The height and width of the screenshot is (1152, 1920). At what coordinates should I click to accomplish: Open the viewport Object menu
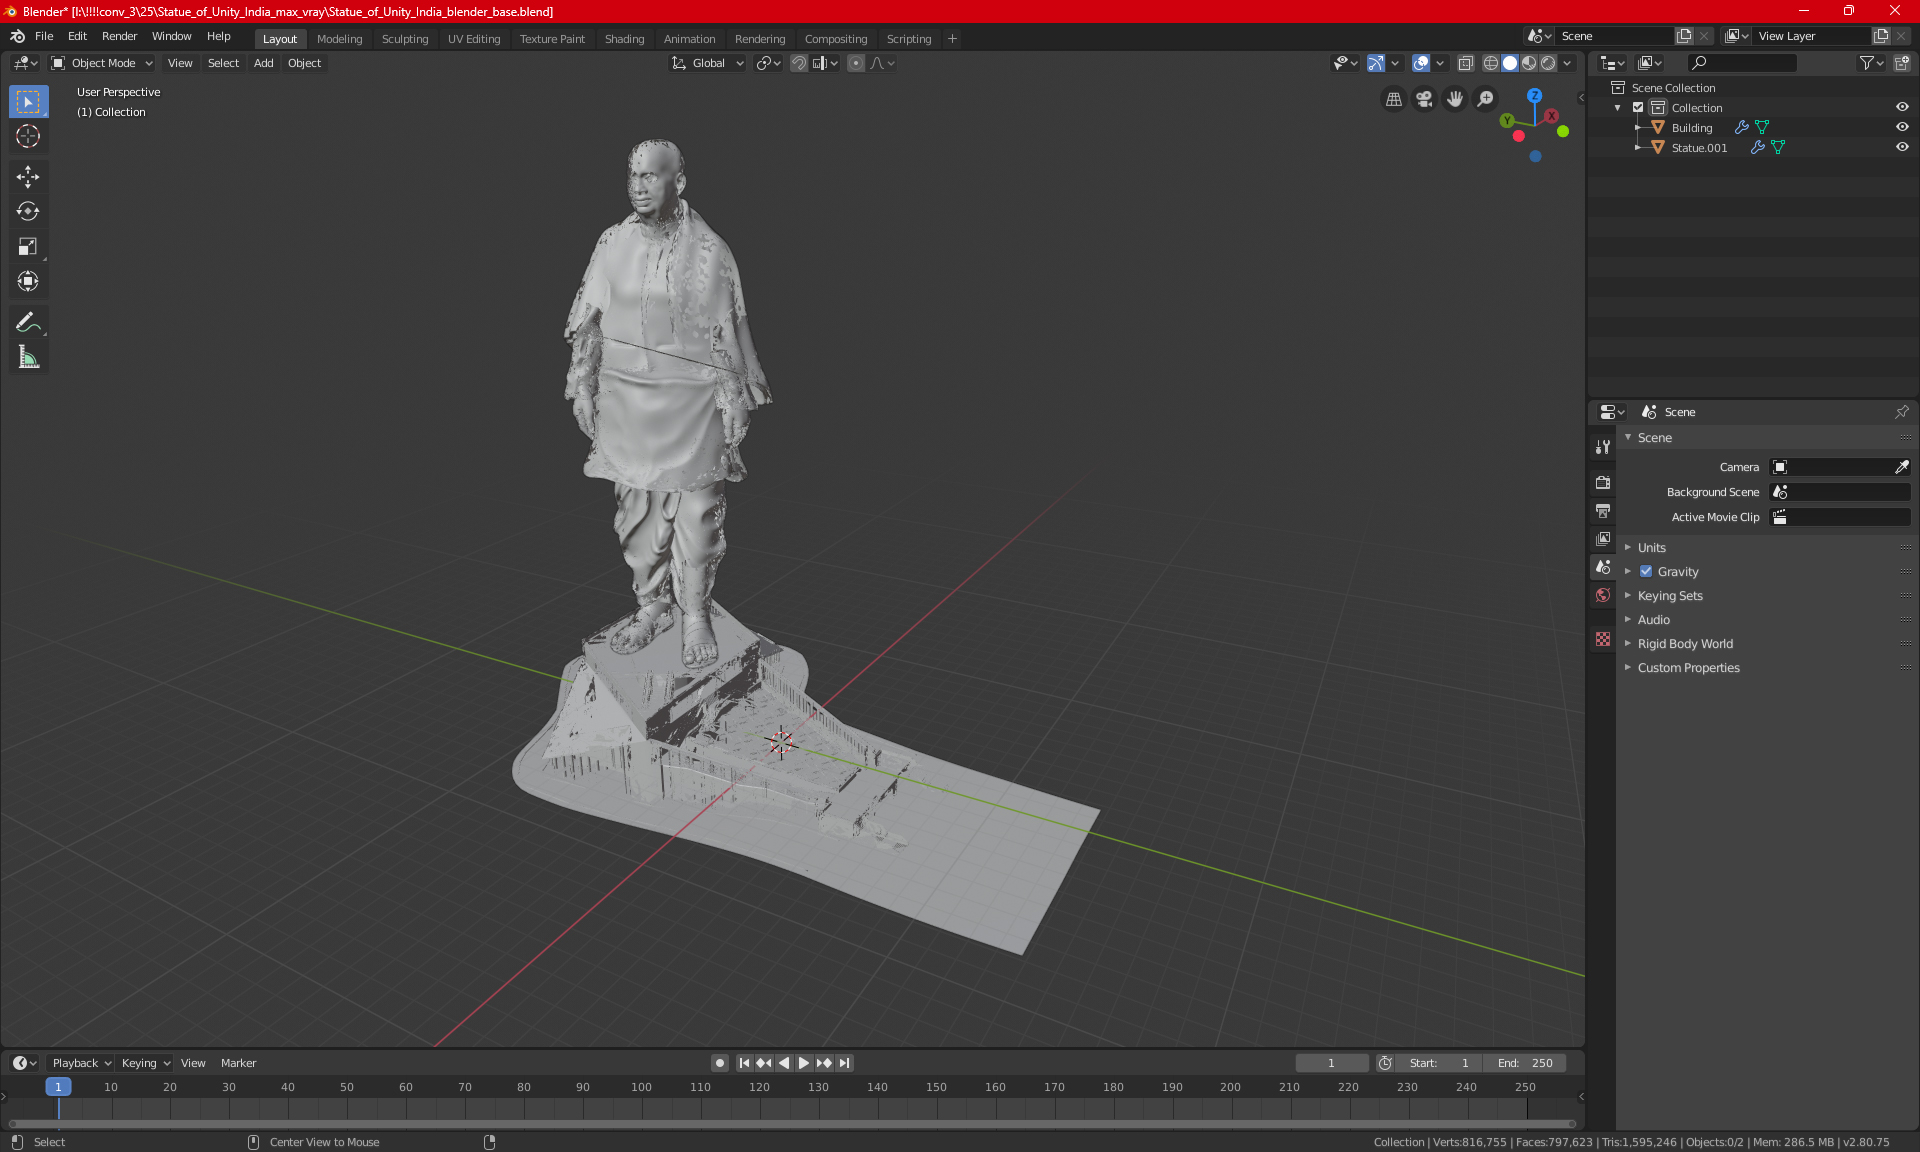[x=304, y=63]
